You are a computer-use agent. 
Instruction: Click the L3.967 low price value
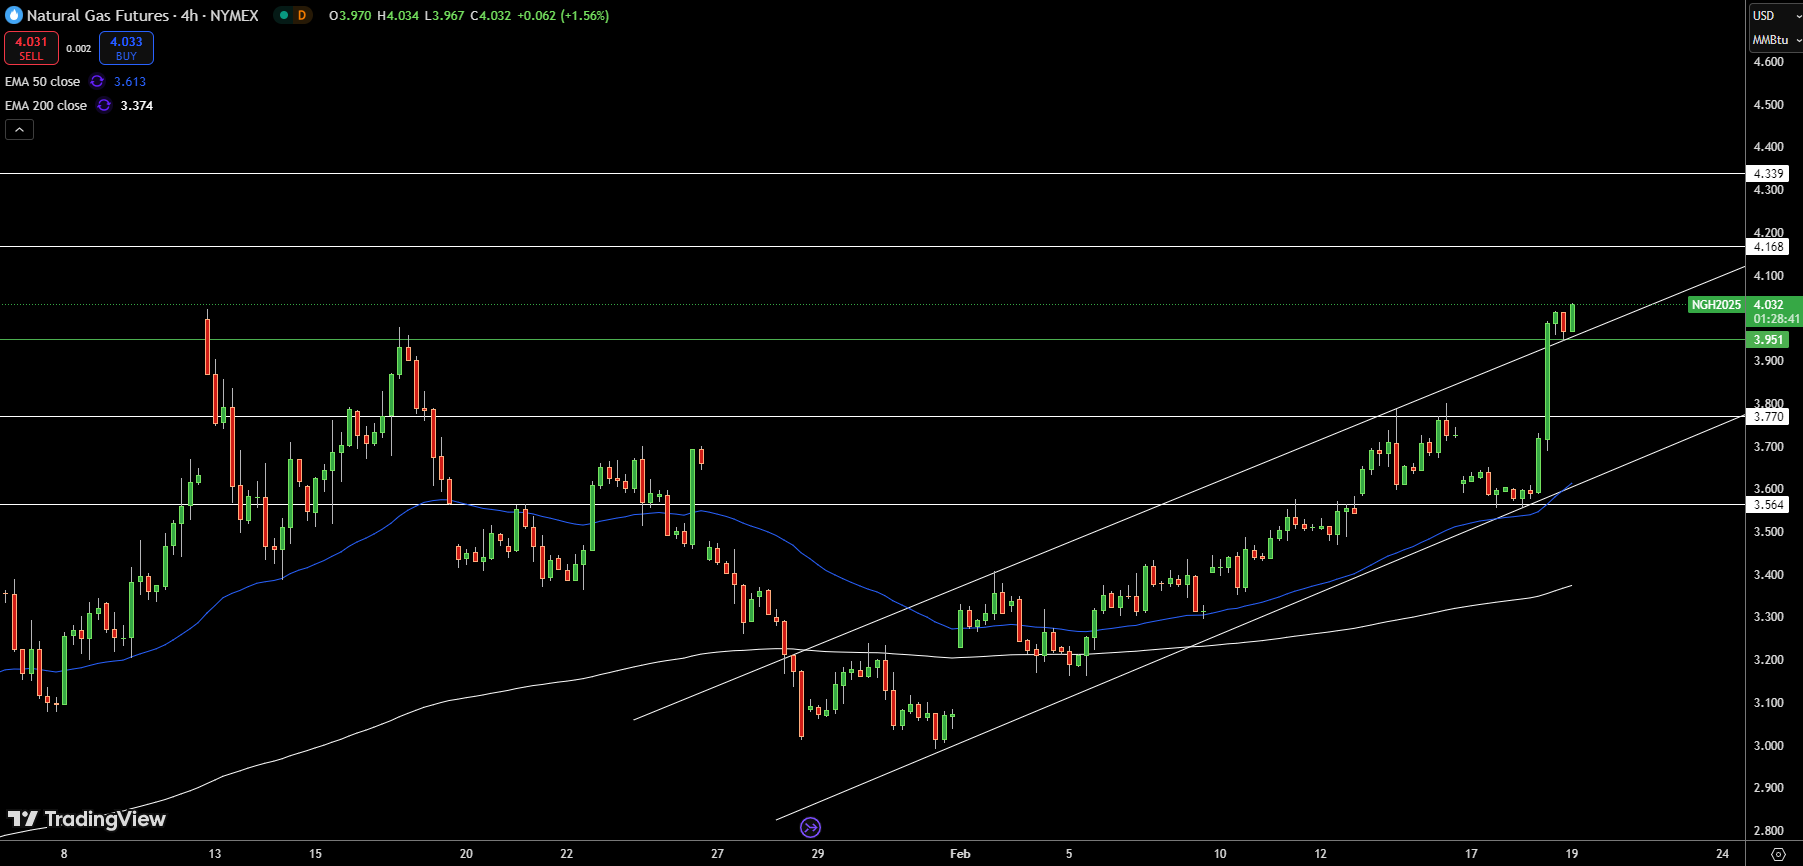(x=444, y=15)
